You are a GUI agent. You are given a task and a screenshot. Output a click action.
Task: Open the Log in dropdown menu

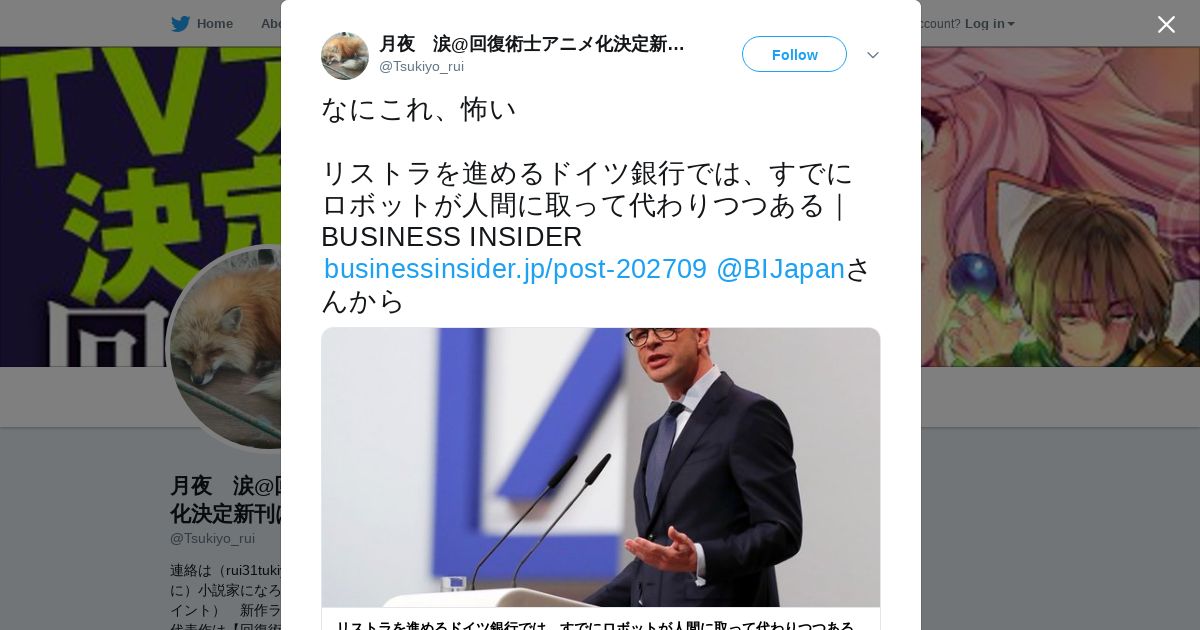click(x=989, y=23)
